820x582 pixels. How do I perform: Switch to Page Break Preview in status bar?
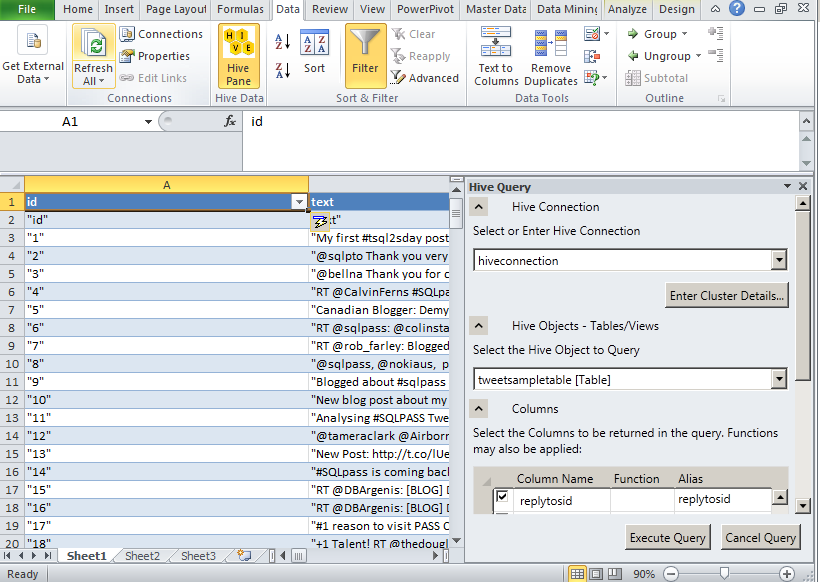tap(614, 574)
